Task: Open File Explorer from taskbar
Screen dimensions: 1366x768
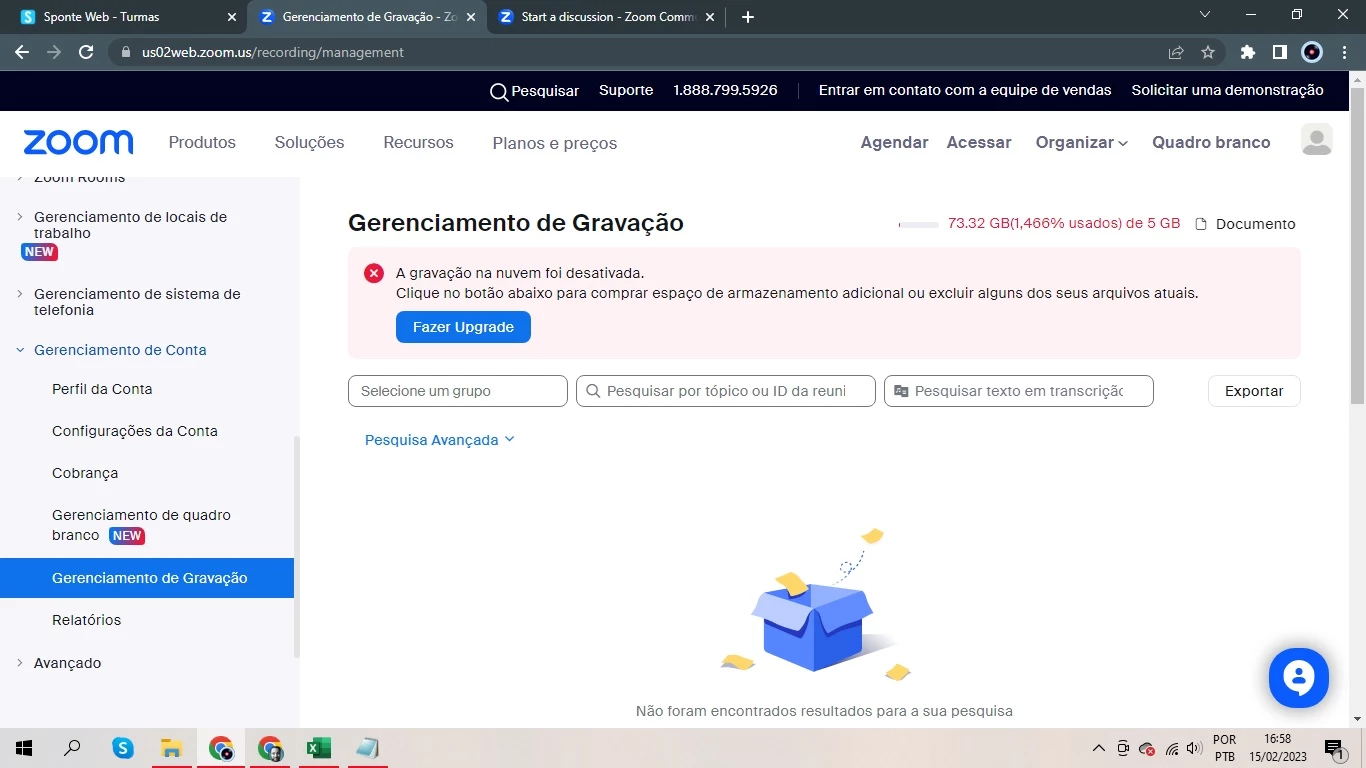Action: [171, 748]
